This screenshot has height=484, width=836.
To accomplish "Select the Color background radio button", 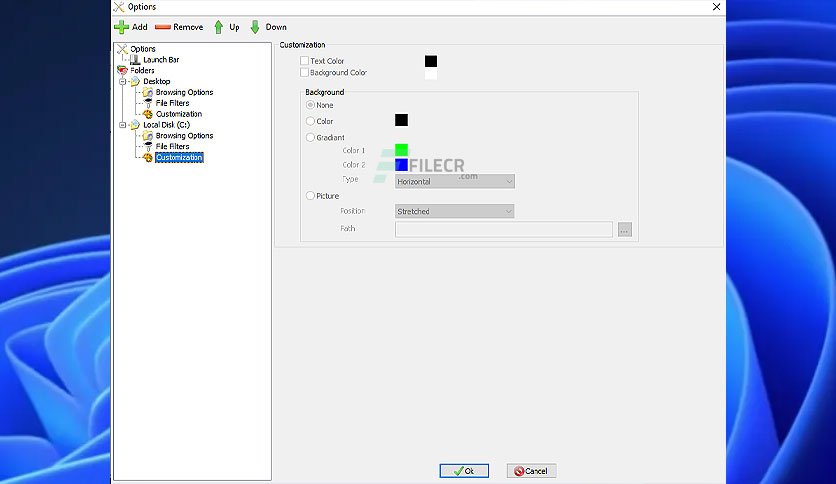I will pyautogui.click(x=310, y=121).
